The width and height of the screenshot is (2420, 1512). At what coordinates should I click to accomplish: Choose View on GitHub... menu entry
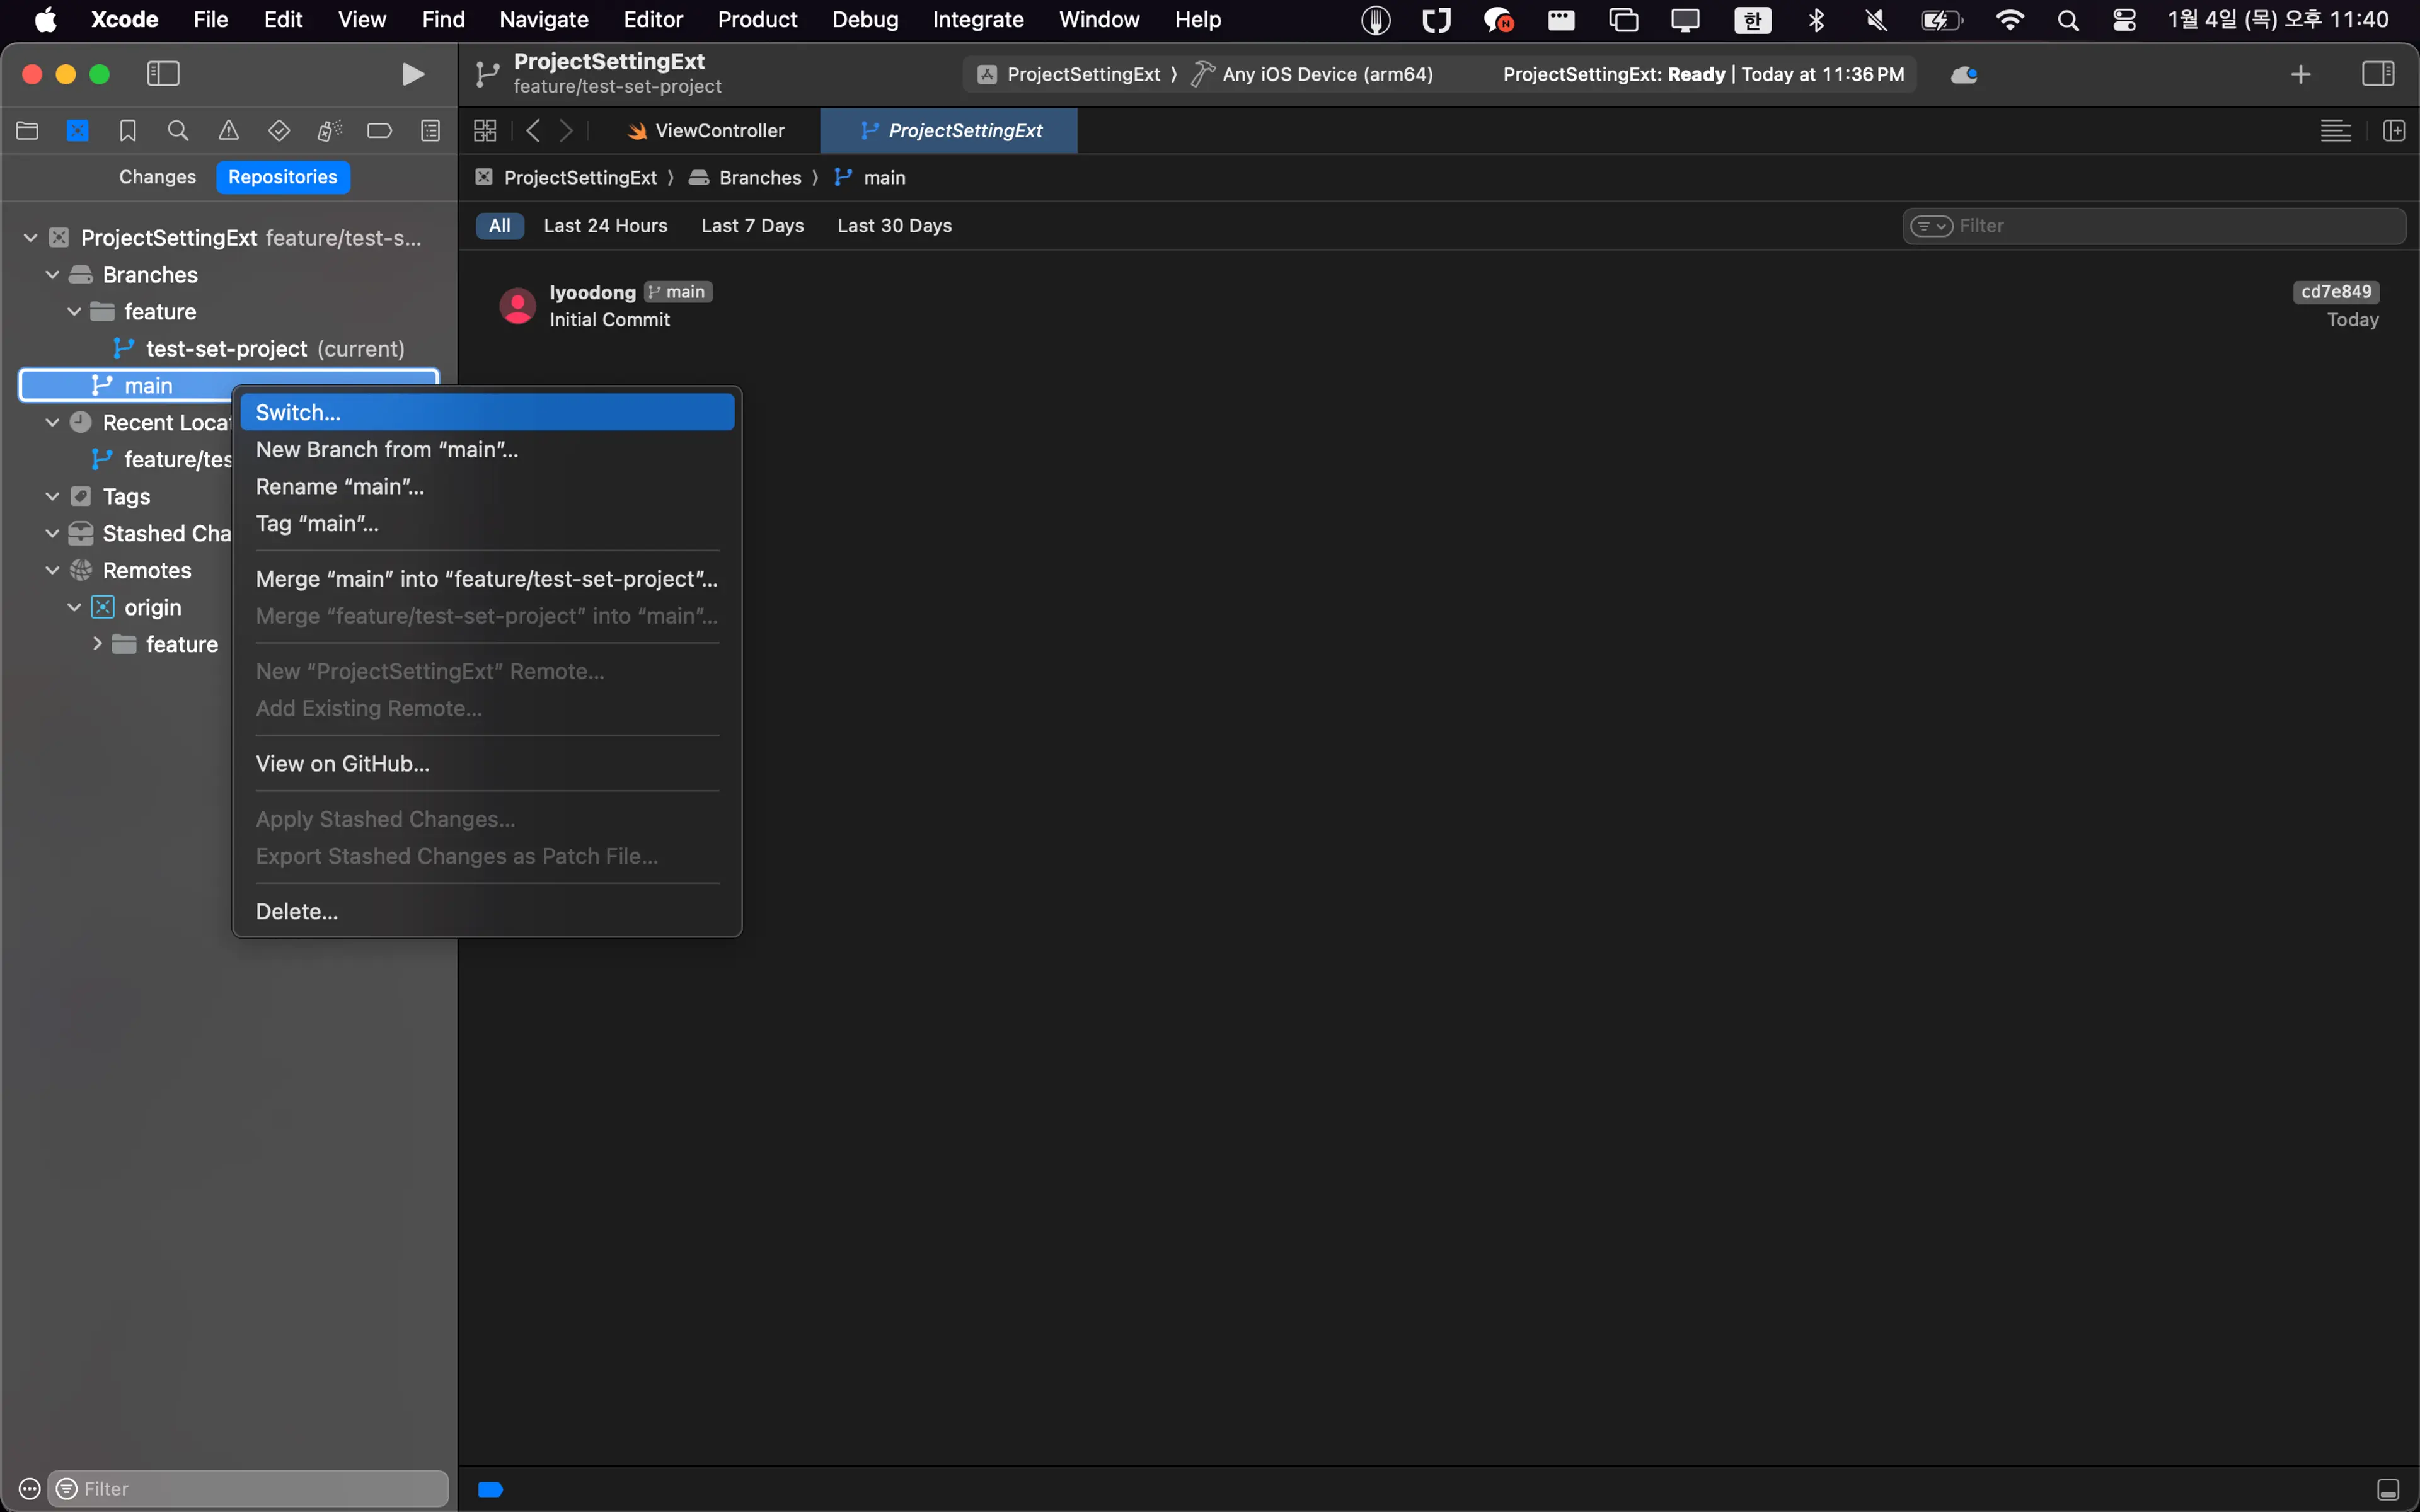click(x=487, y=764)
